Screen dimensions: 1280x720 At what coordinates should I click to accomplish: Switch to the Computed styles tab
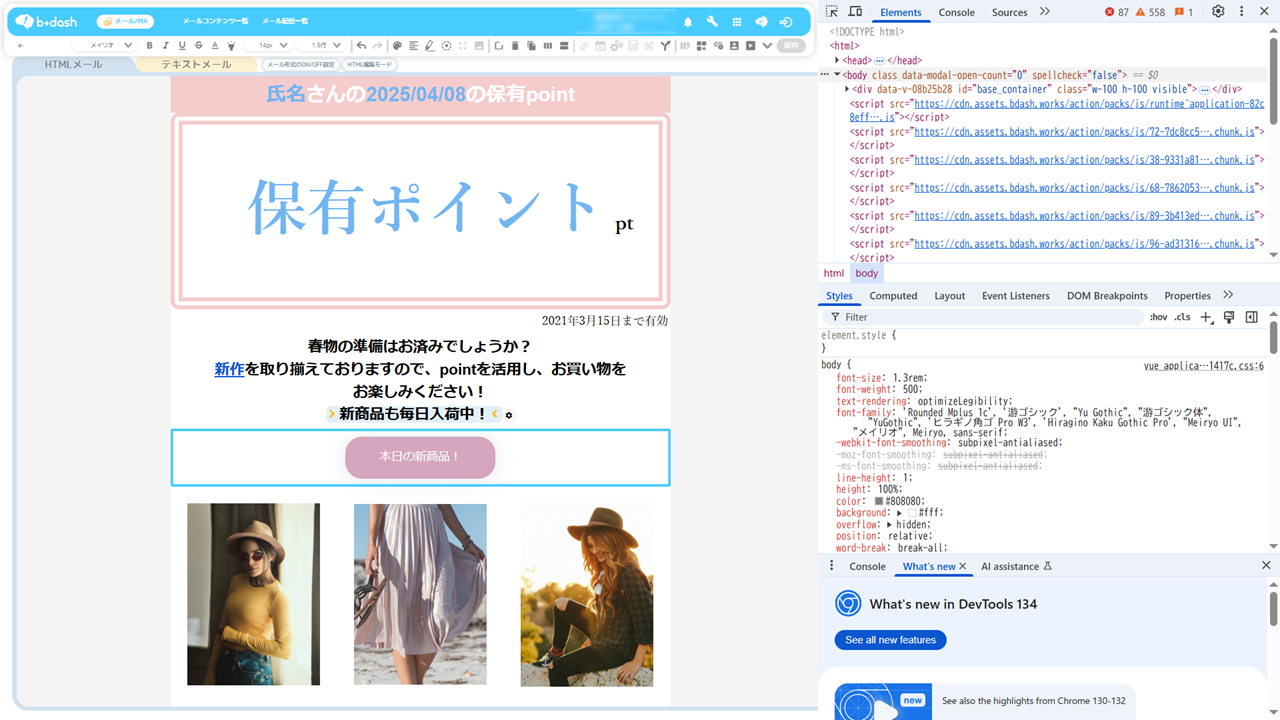893,296
